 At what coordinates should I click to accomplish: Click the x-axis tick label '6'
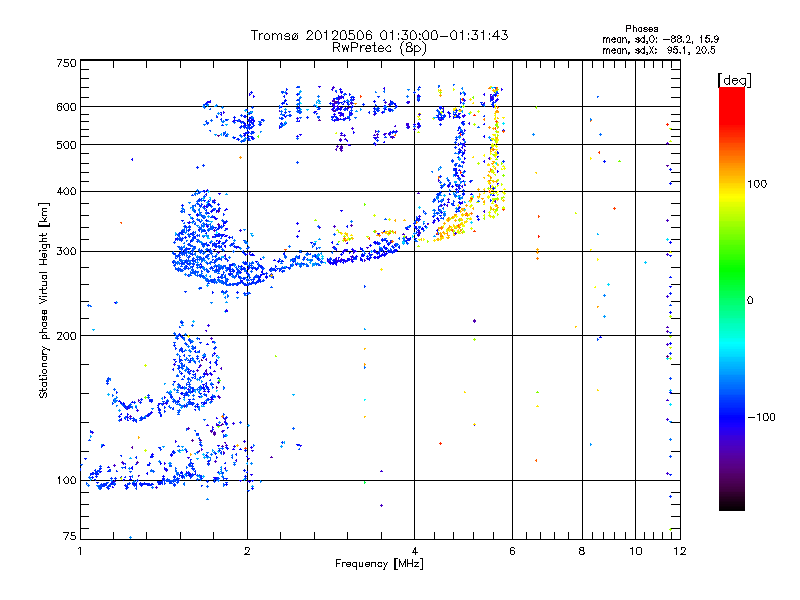tap(512, 551)
